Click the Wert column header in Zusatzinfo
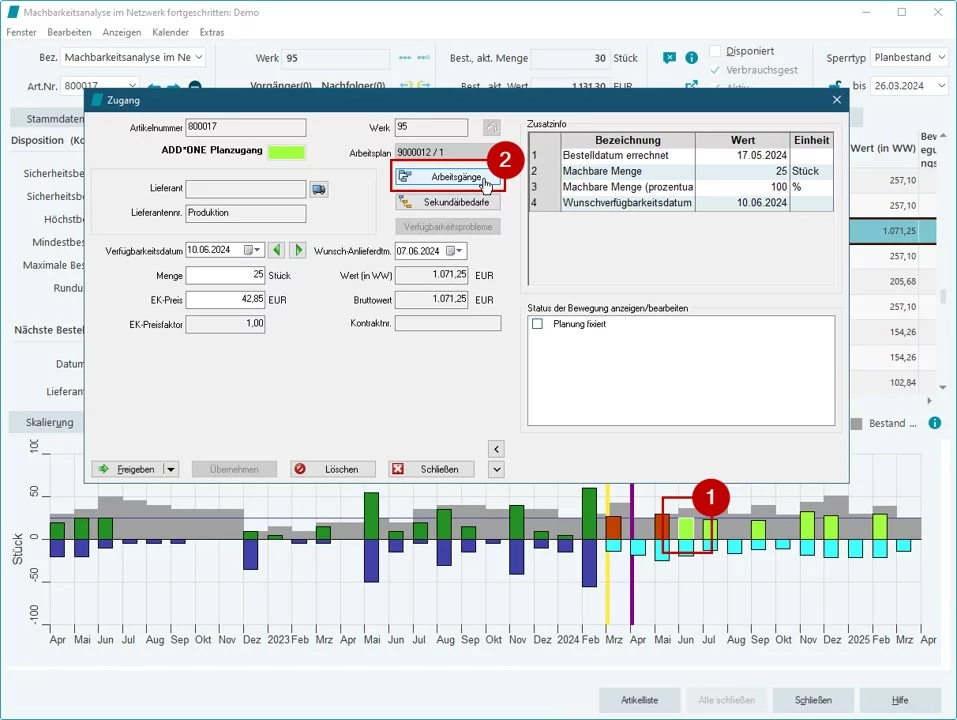Image resolution: width=957 pixels, height=720 pixels. point(743,140)
